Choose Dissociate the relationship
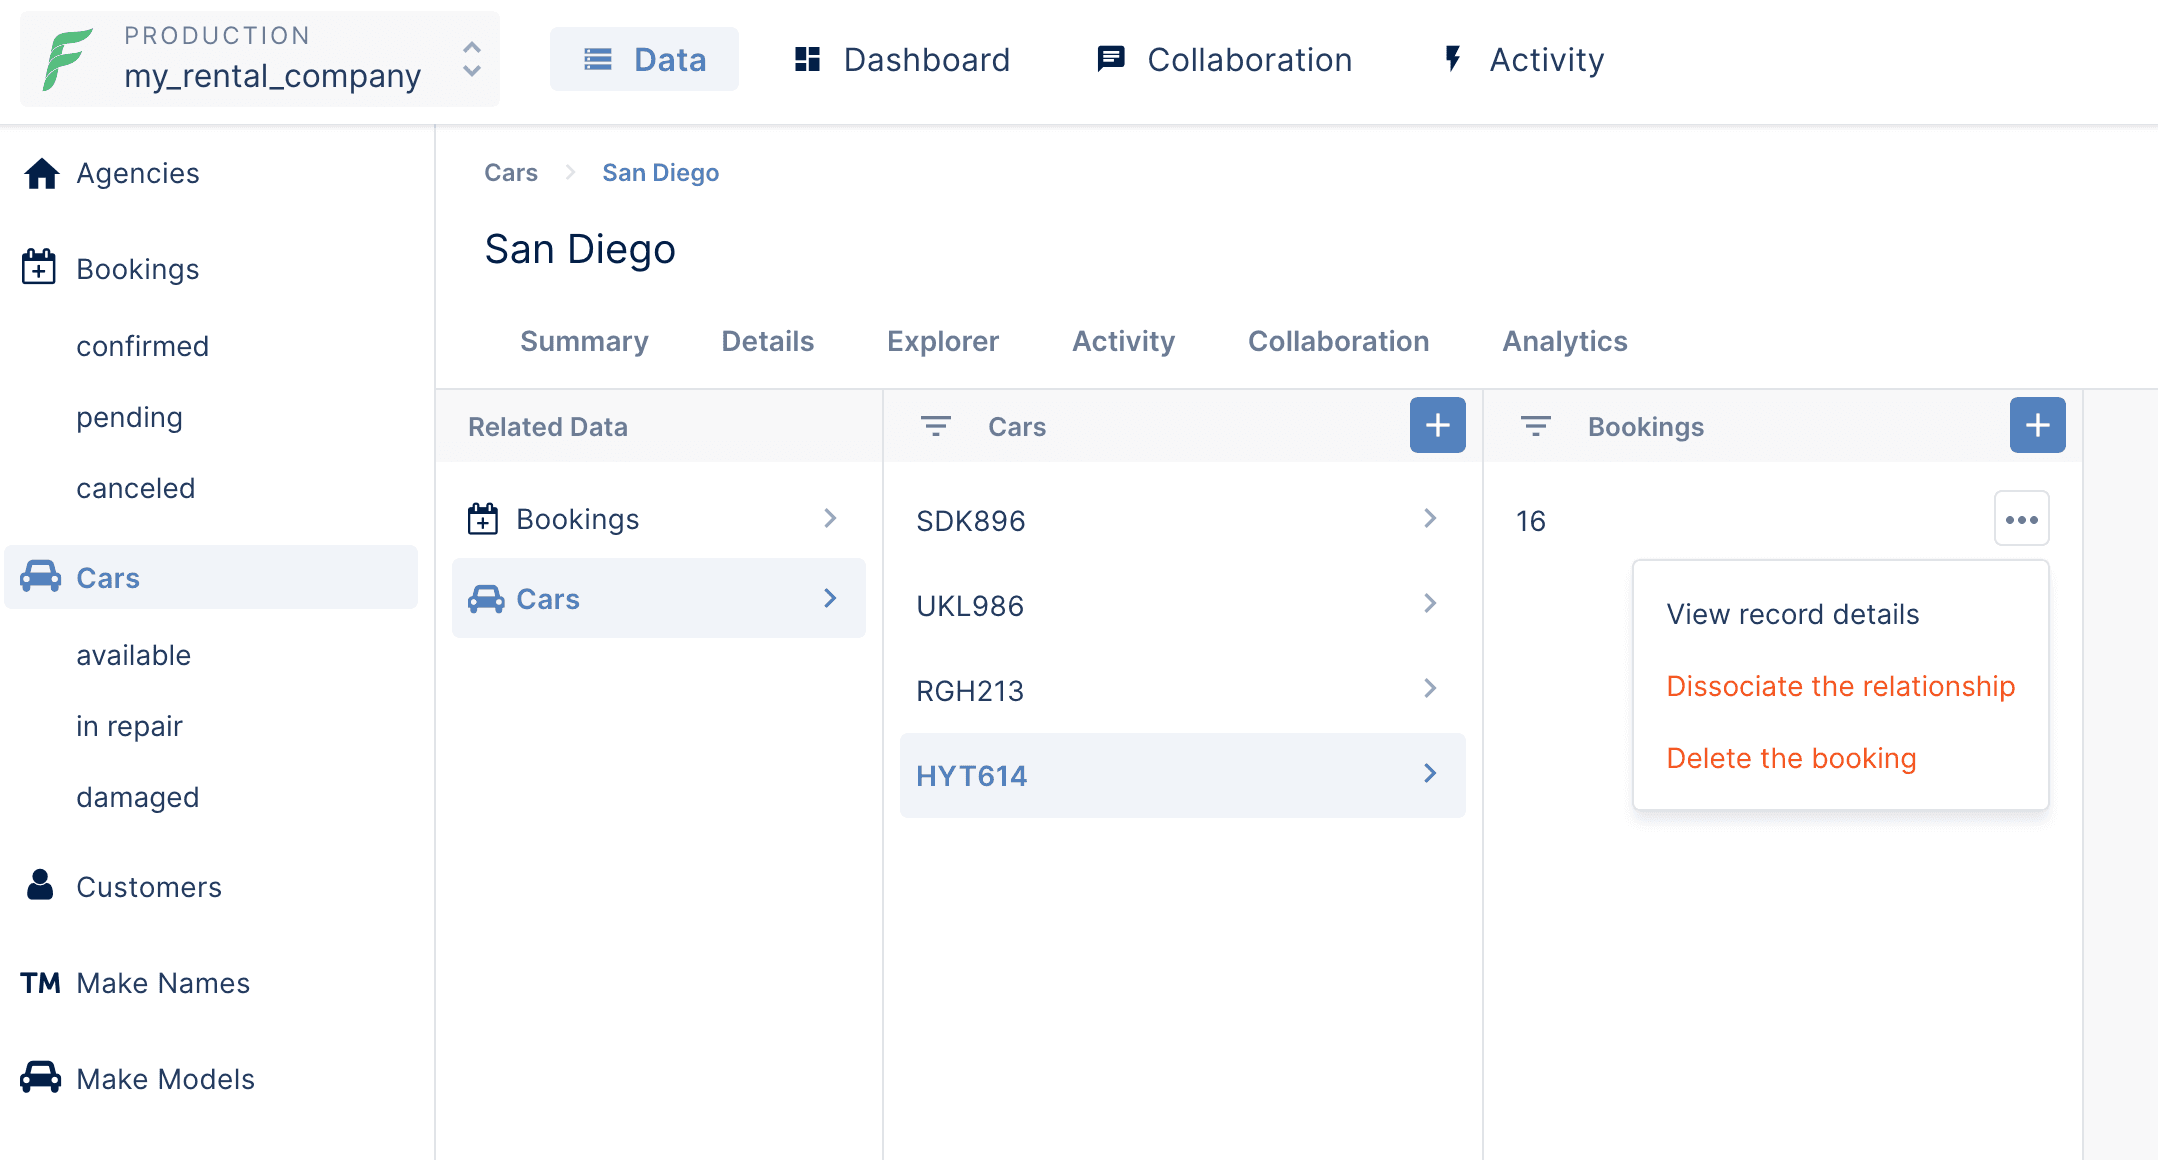 [1840, 686]
